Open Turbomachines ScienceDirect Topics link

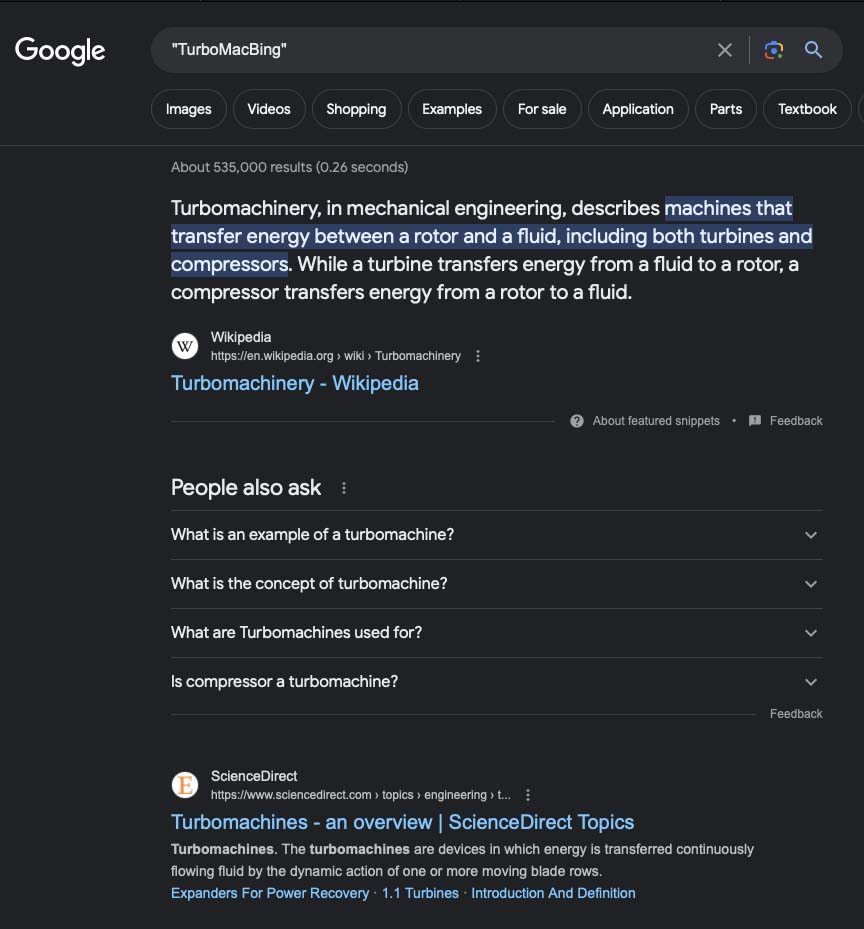[x=402, y=822]
